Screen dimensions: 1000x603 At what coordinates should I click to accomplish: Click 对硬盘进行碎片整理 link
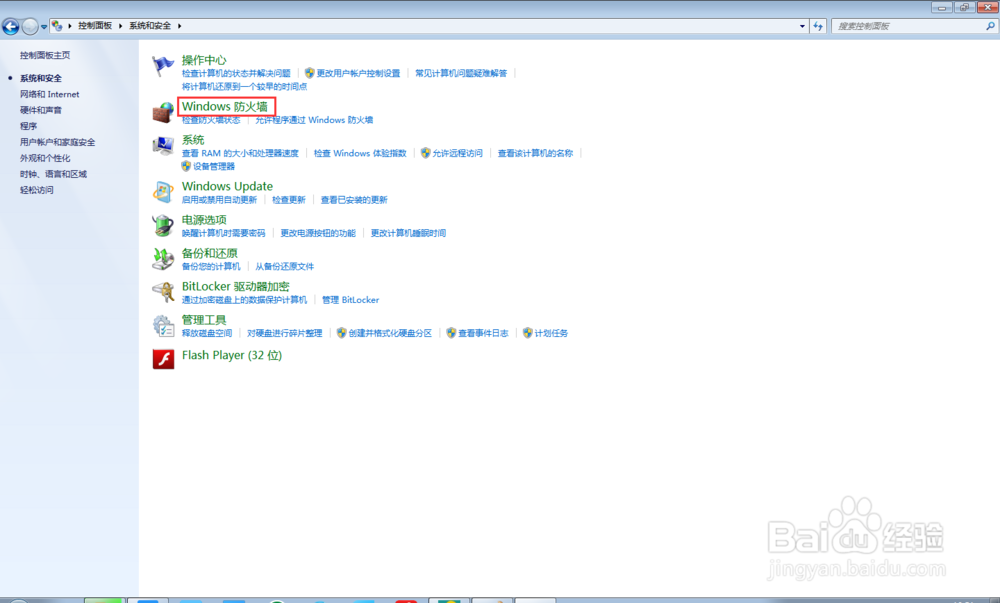tap(284, 333)
